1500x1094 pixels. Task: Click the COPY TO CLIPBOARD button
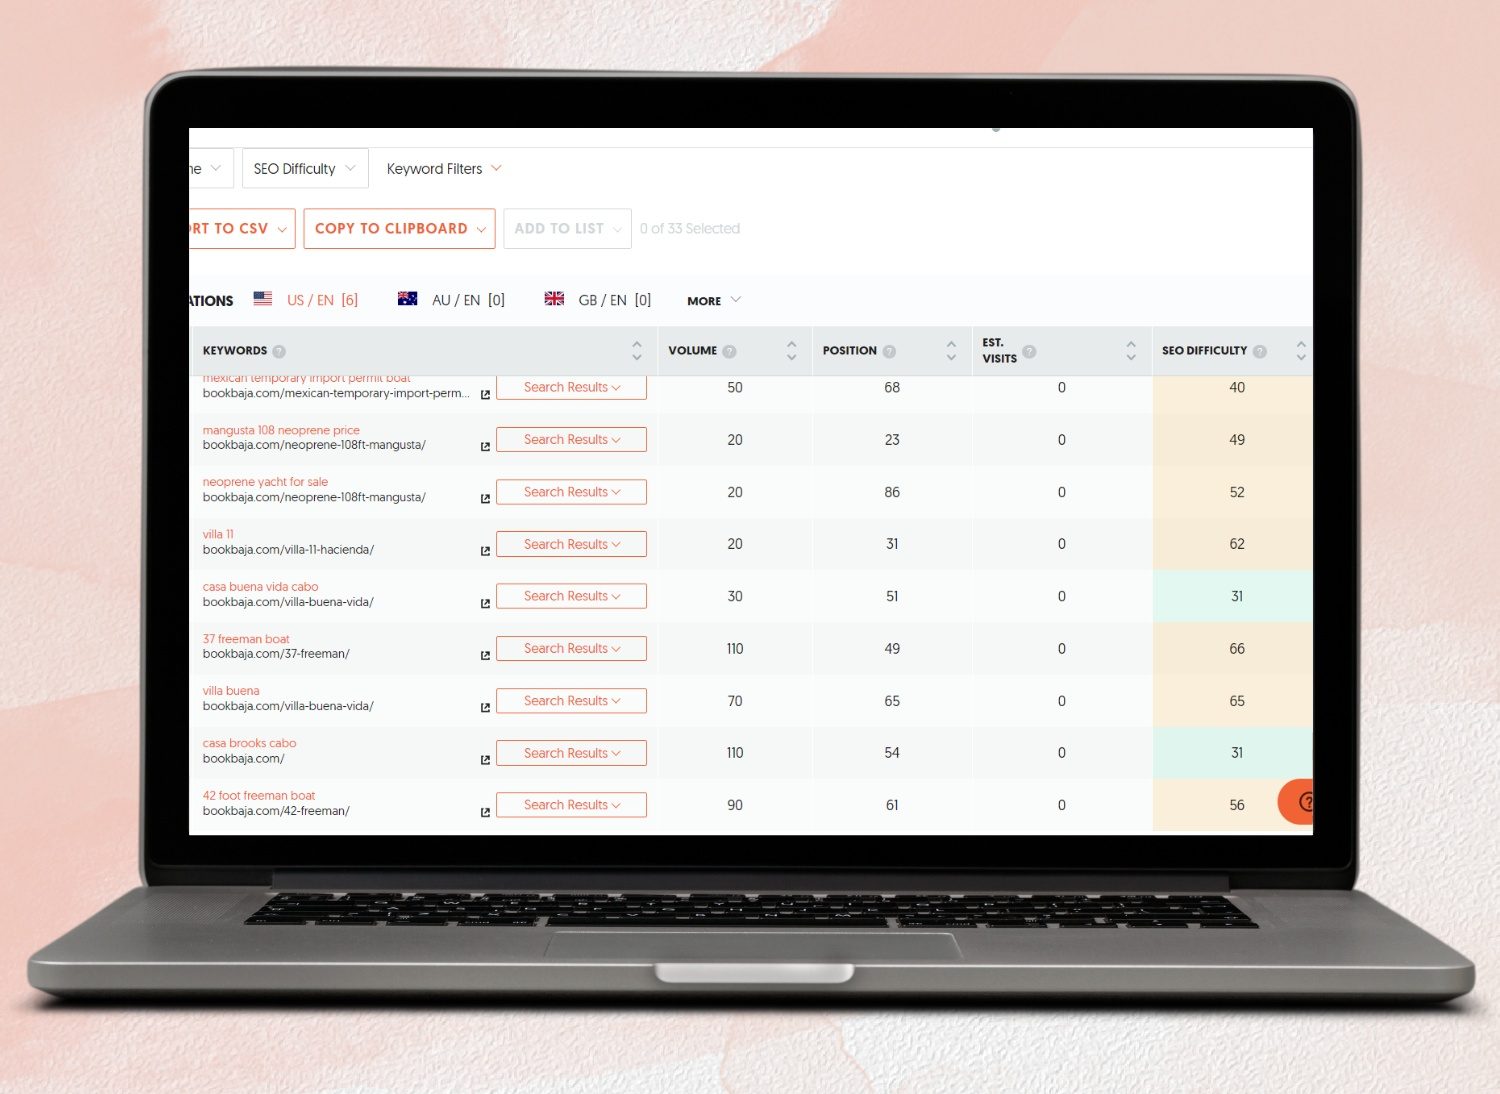[398, 228]
